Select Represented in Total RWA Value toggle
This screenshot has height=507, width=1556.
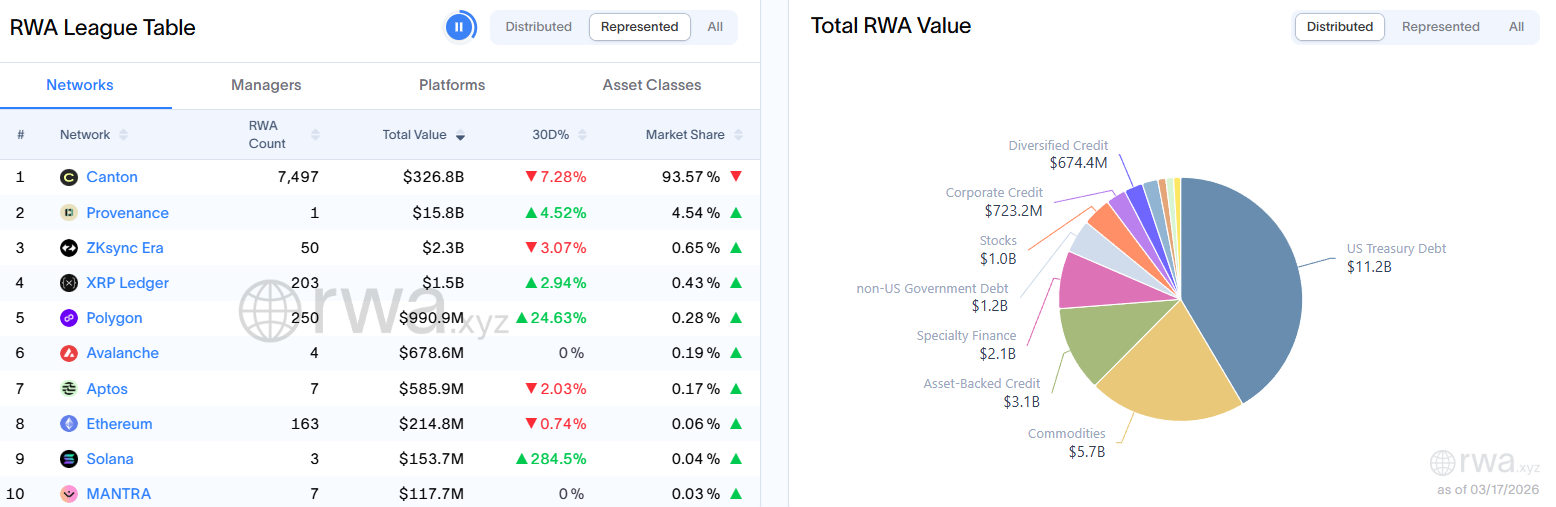pyautogui.click(x=1441, y=27)
